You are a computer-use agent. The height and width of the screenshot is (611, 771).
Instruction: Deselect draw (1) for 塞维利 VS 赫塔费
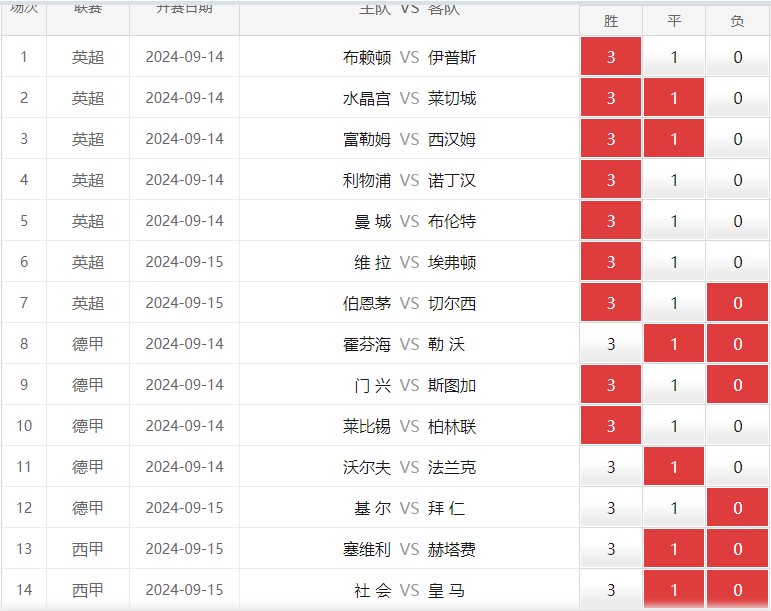point(674,548)
